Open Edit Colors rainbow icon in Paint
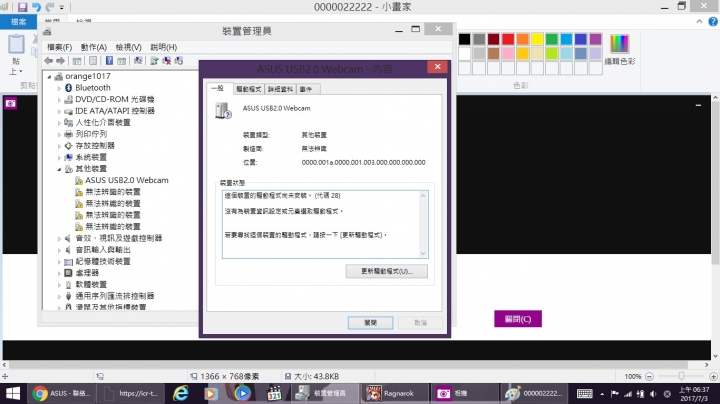This screenshot has width=720, height=404. [619, 44]
